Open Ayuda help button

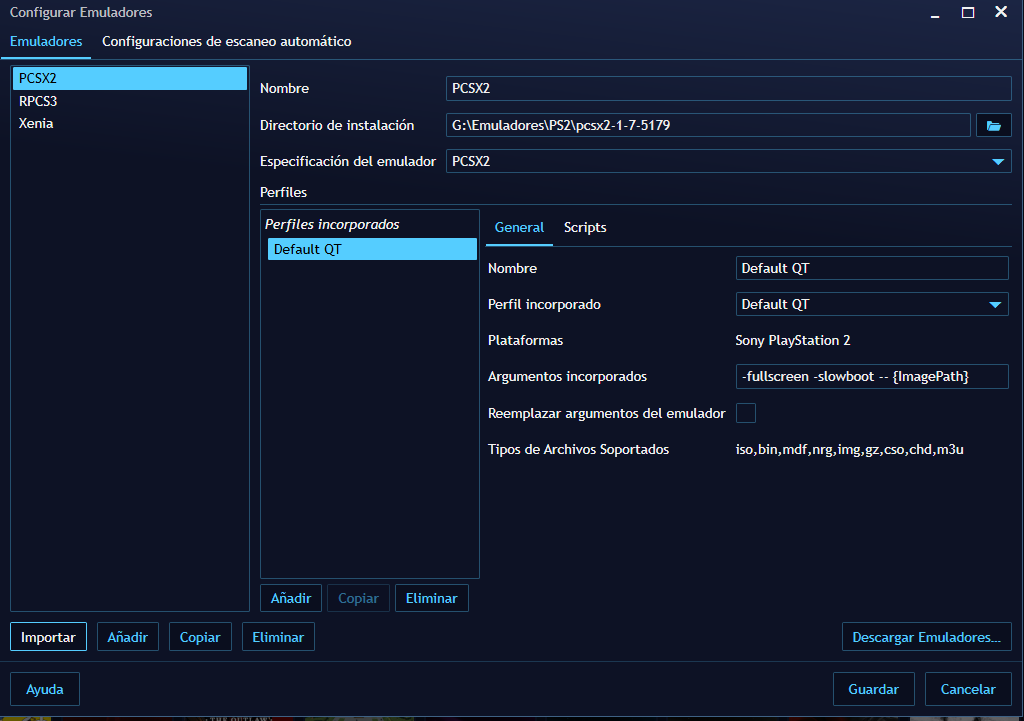click(x=45, y=689)
